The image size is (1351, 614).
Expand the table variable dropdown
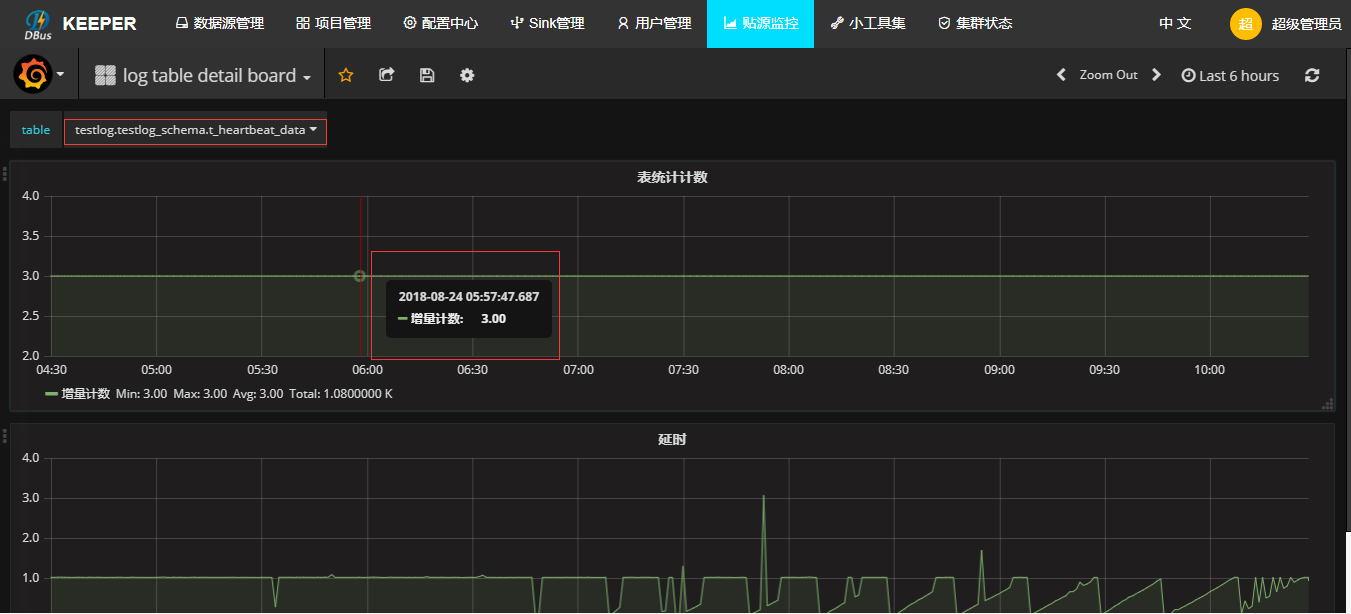(195, 130)
